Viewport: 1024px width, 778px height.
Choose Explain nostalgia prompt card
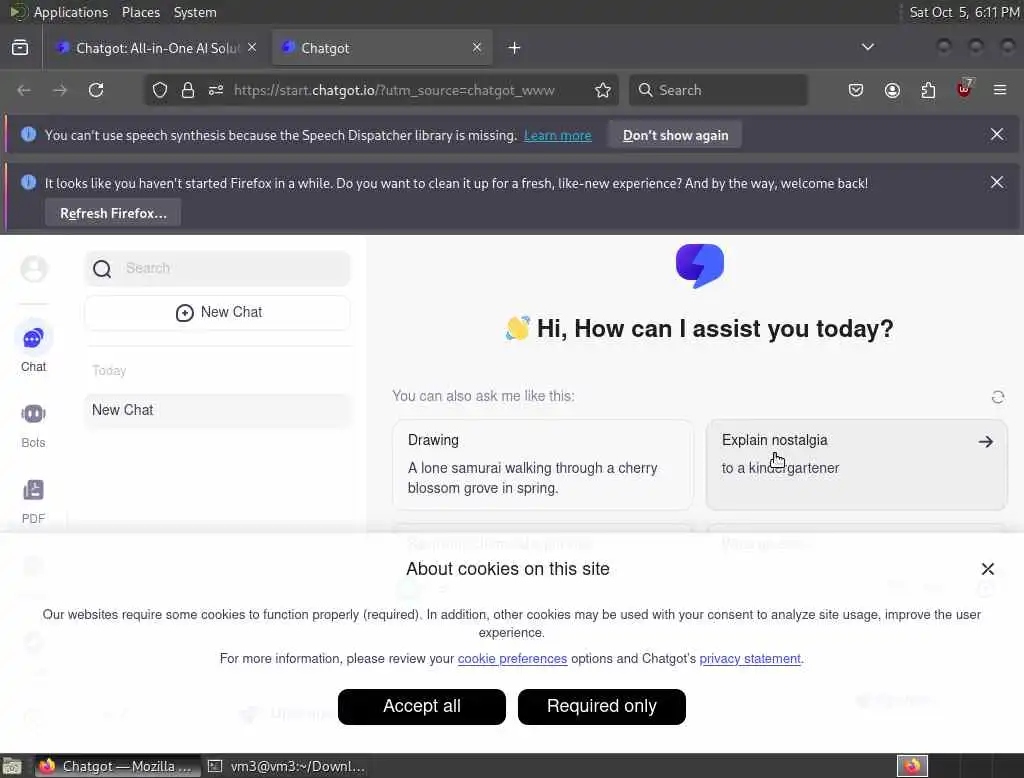click(x=857, y=464)
